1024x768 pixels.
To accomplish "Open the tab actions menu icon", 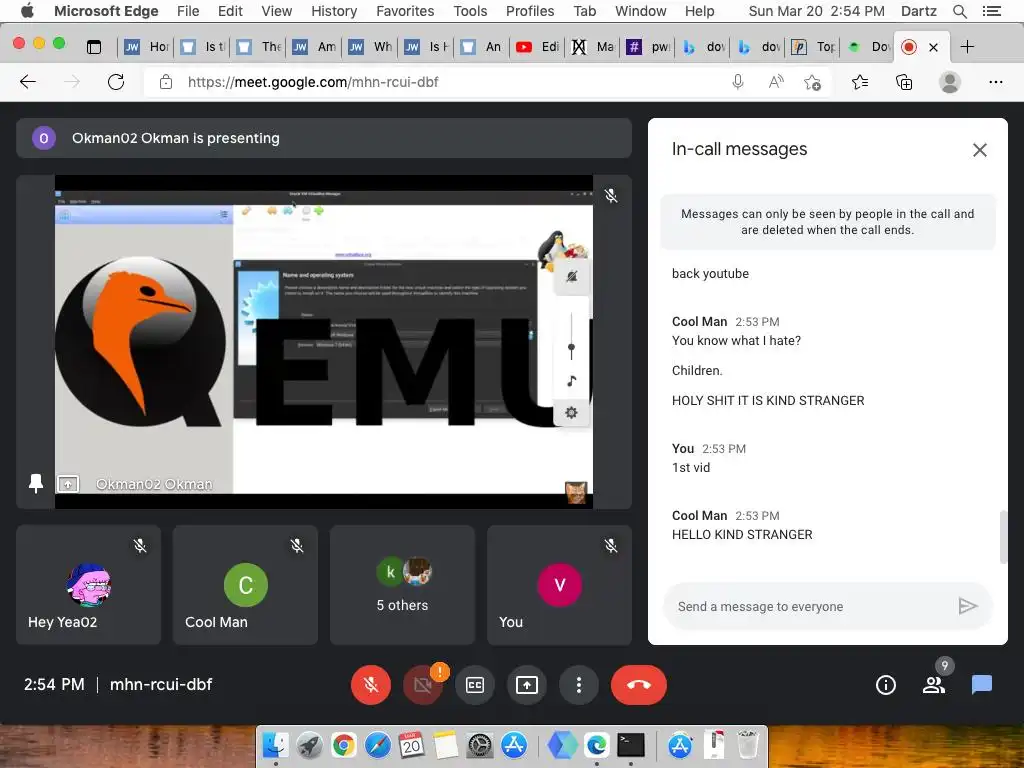I will [94, 46].
